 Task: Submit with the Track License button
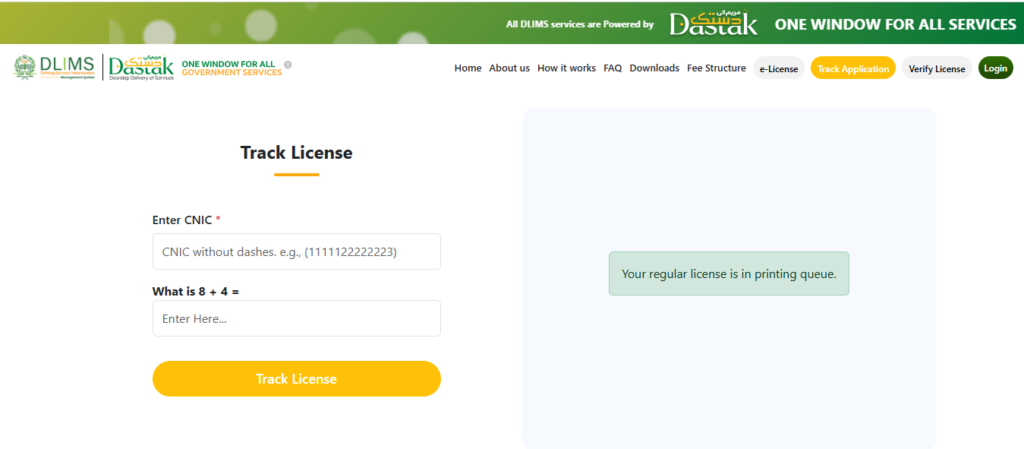coord(296,379)
